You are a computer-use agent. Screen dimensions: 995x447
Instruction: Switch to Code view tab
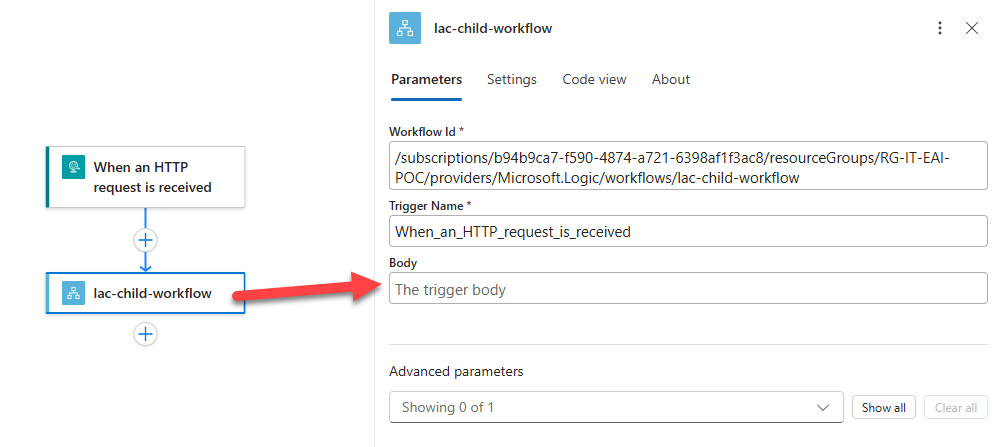point(594,79)
